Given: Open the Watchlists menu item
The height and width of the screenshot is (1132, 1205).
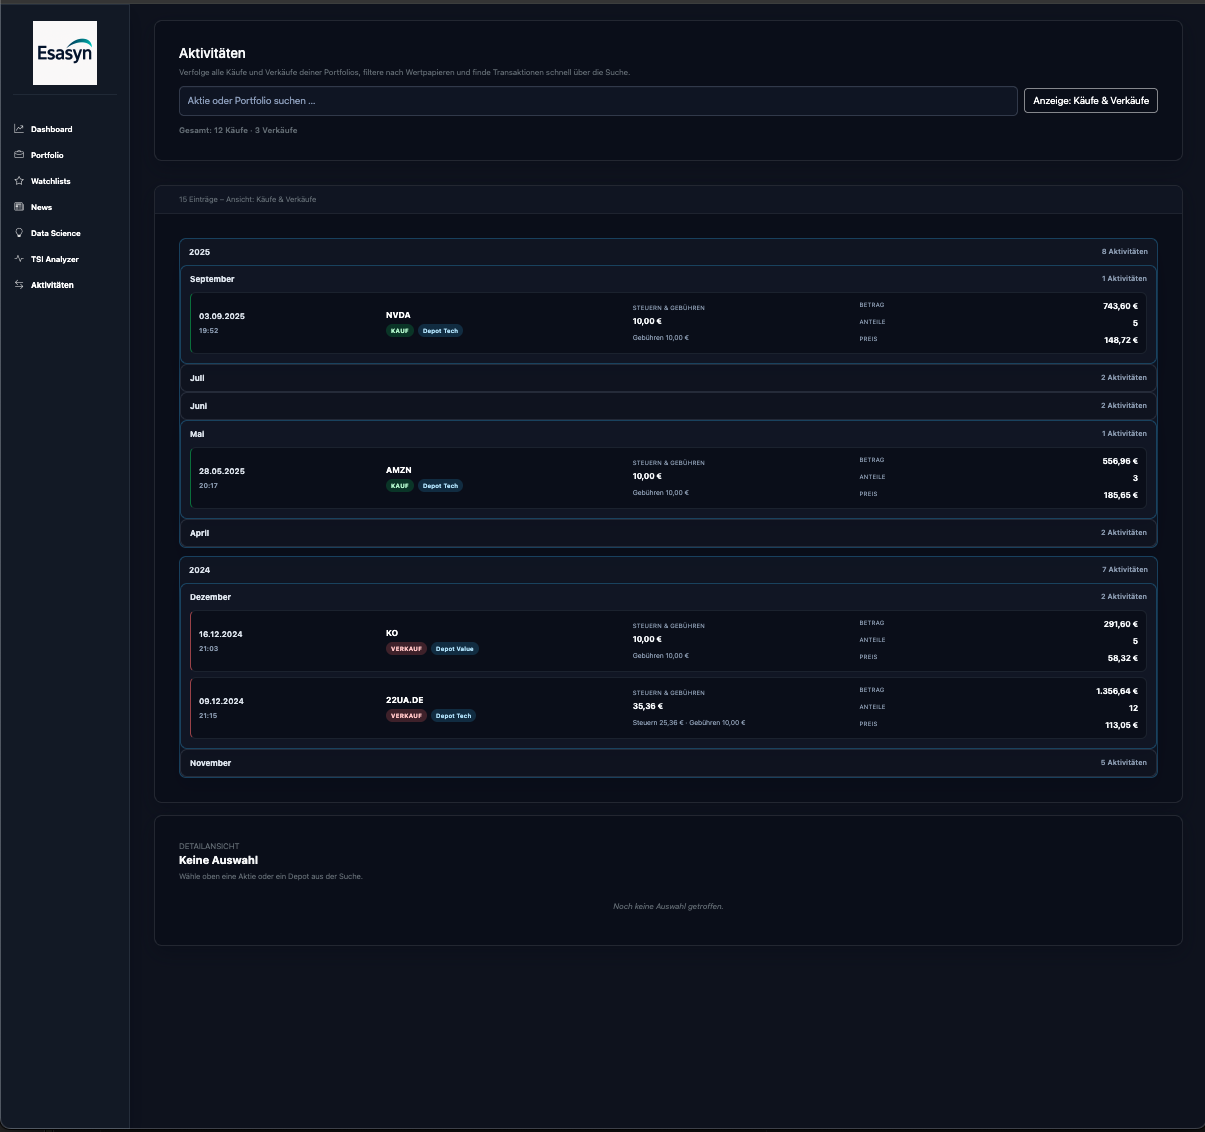Looking at the screenshot, I should pos(50,181).
